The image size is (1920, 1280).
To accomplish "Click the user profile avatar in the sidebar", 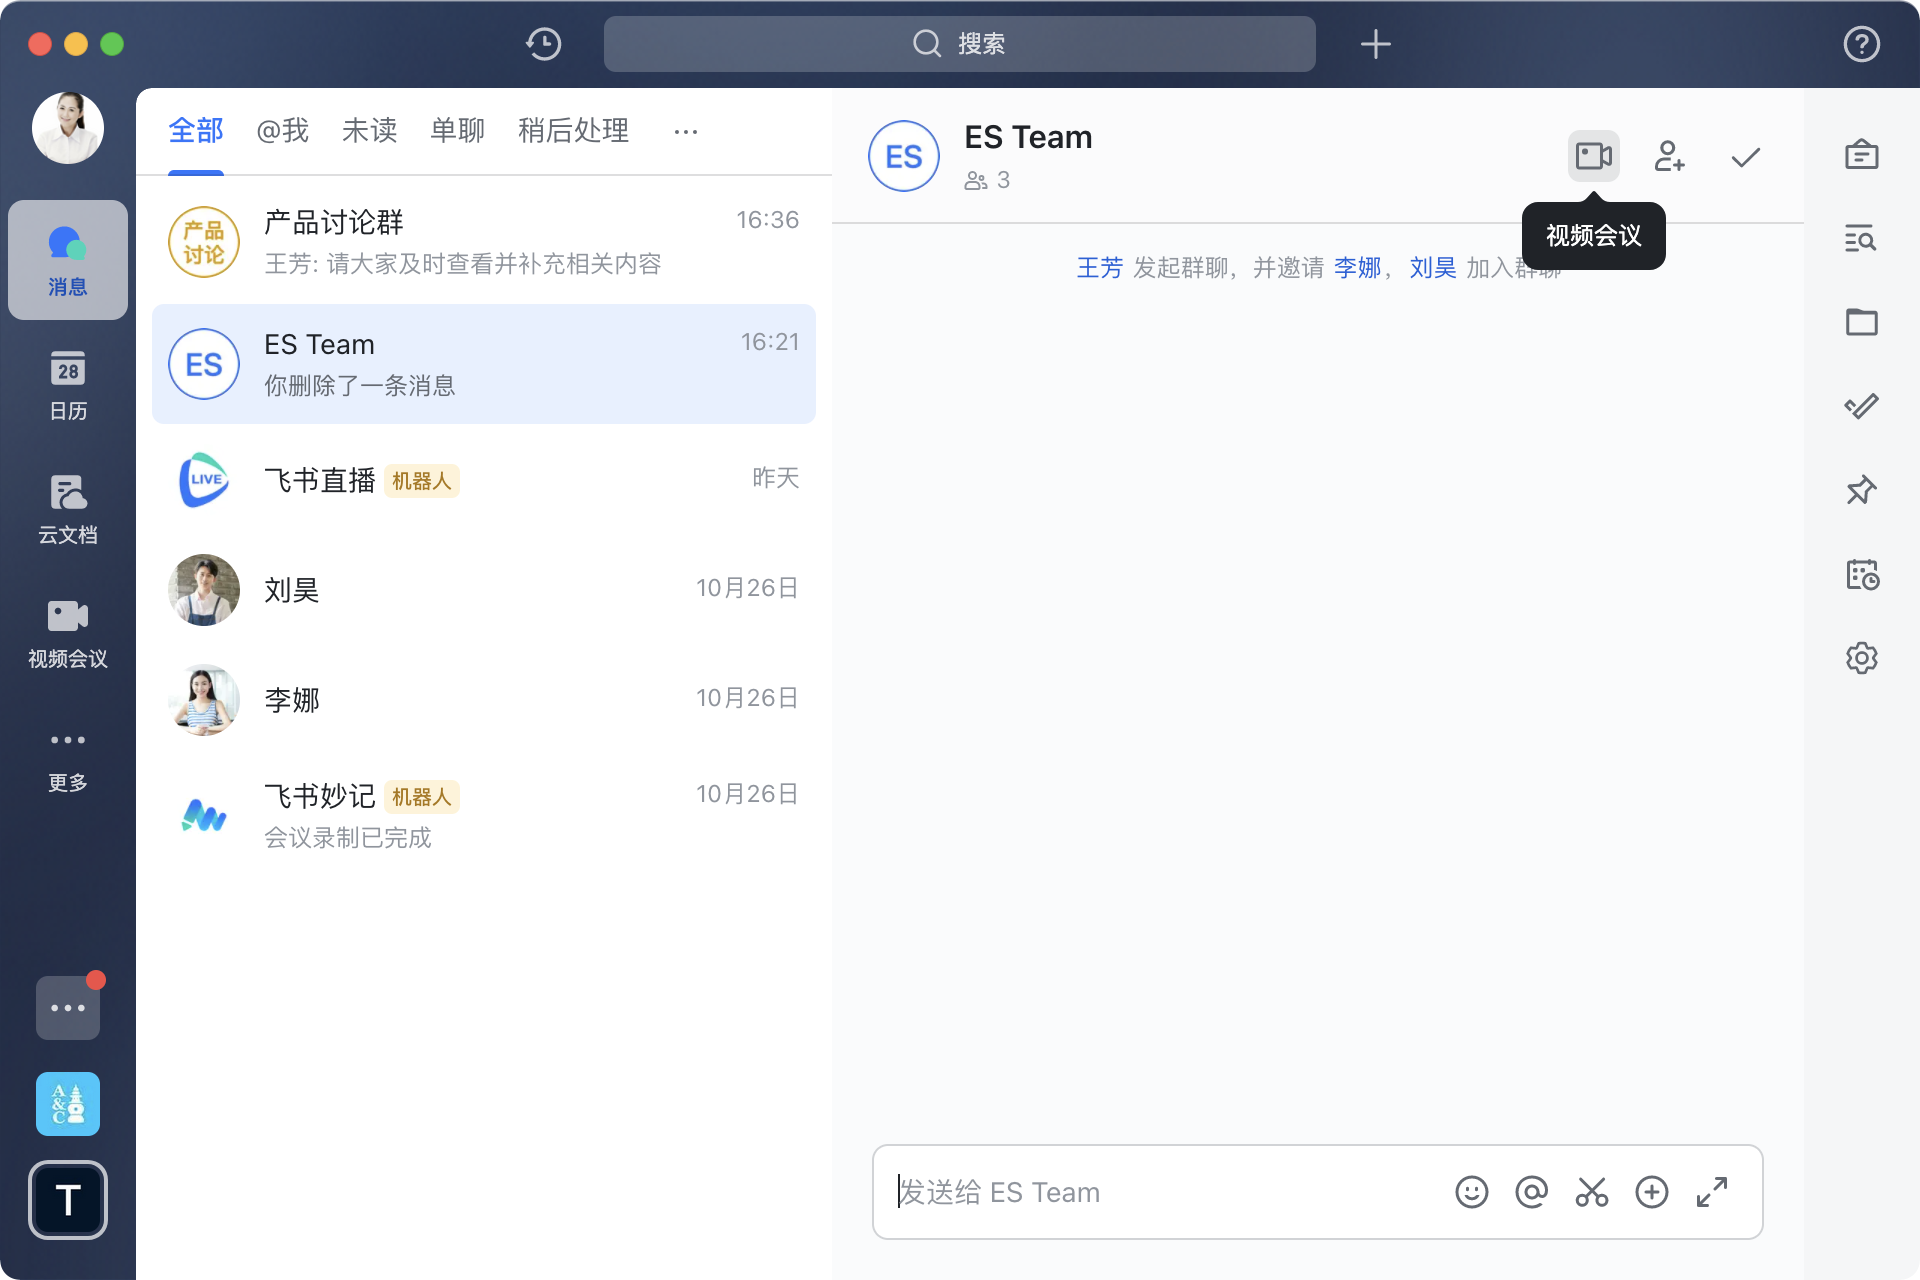I will click(68, 128).
